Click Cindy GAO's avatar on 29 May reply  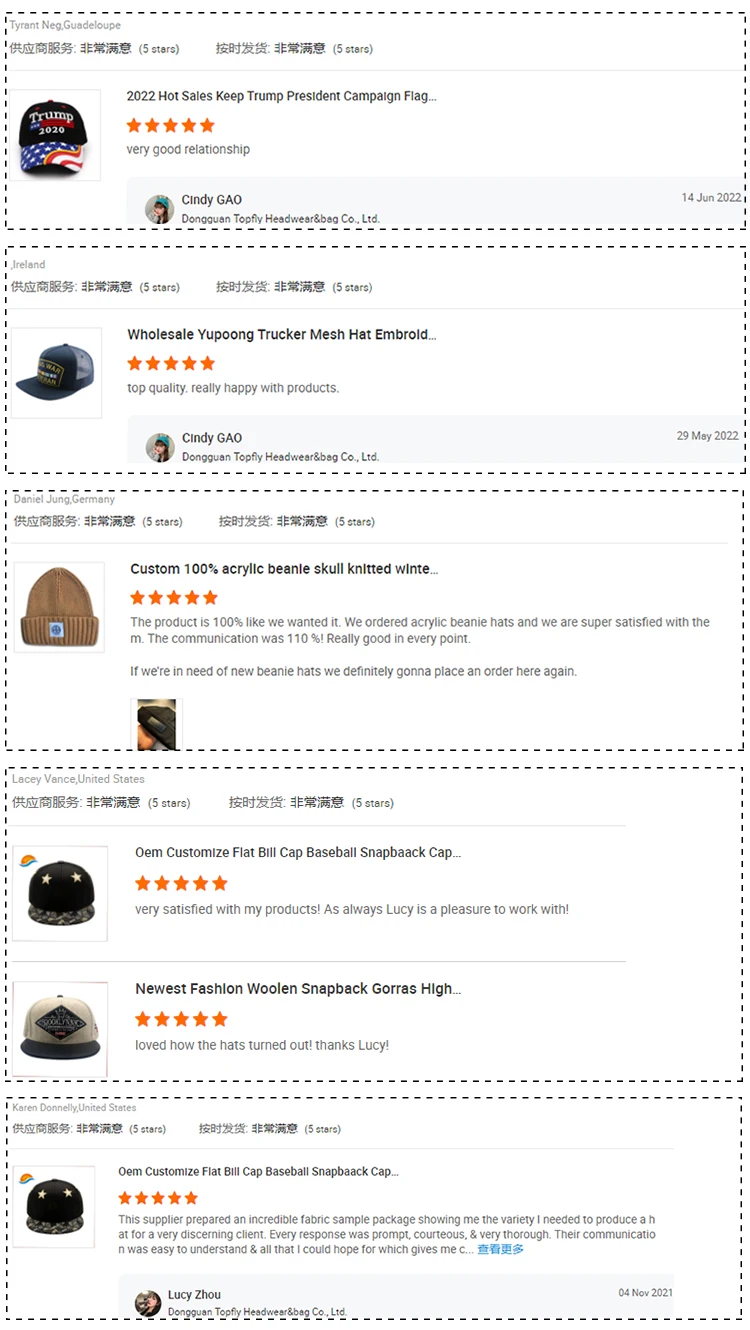pyautogui.click(x=160, y=447)
